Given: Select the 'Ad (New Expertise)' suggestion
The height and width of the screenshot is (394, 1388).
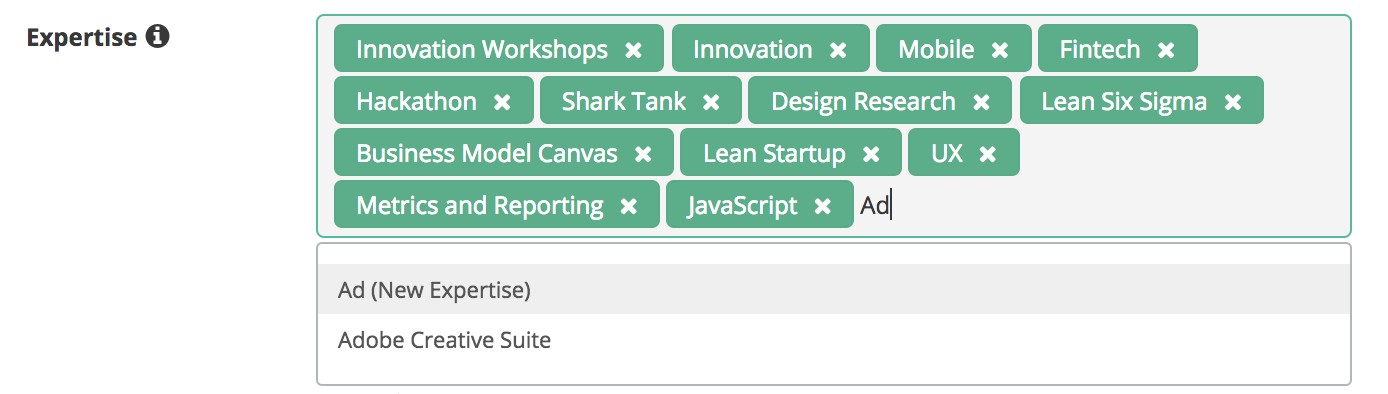Looking at the screenshot, I should pos(834,290).
